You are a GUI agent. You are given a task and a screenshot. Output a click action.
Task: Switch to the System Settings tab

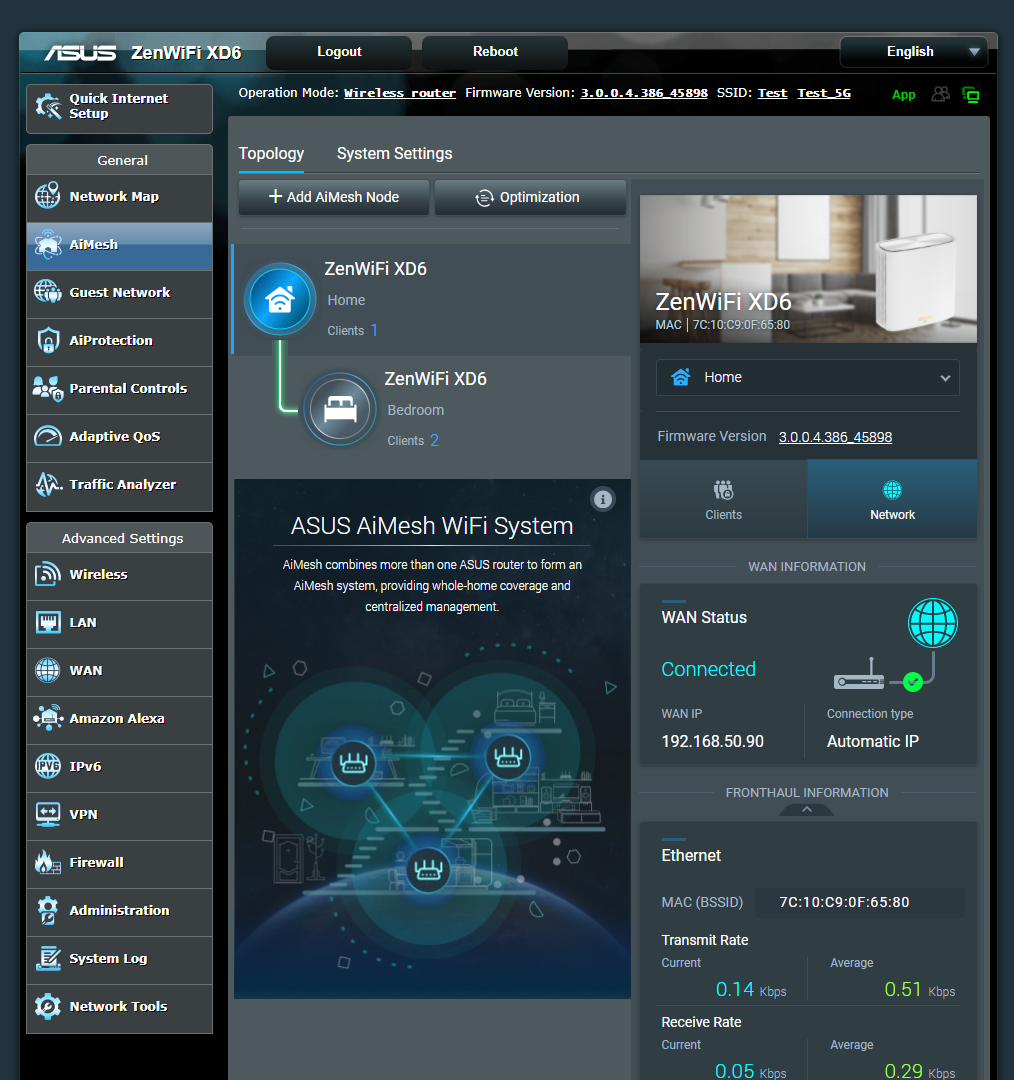pyautogui.click(x=395, y=154)
